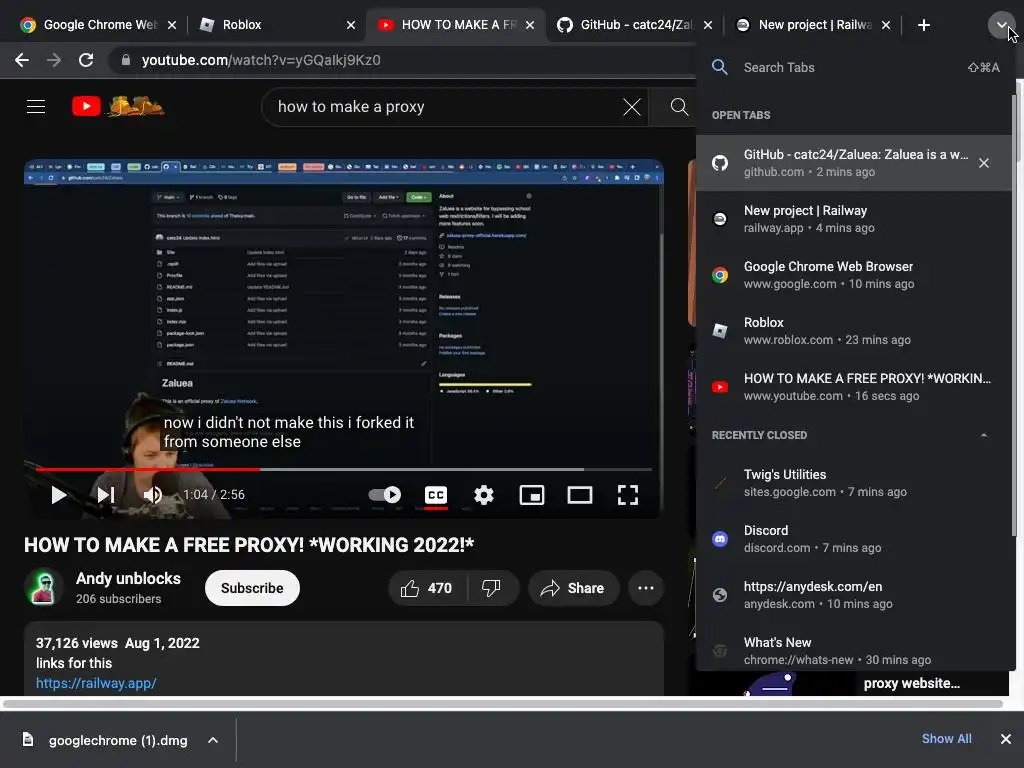Toggle the autoplay switch in the player

point(385,494)
